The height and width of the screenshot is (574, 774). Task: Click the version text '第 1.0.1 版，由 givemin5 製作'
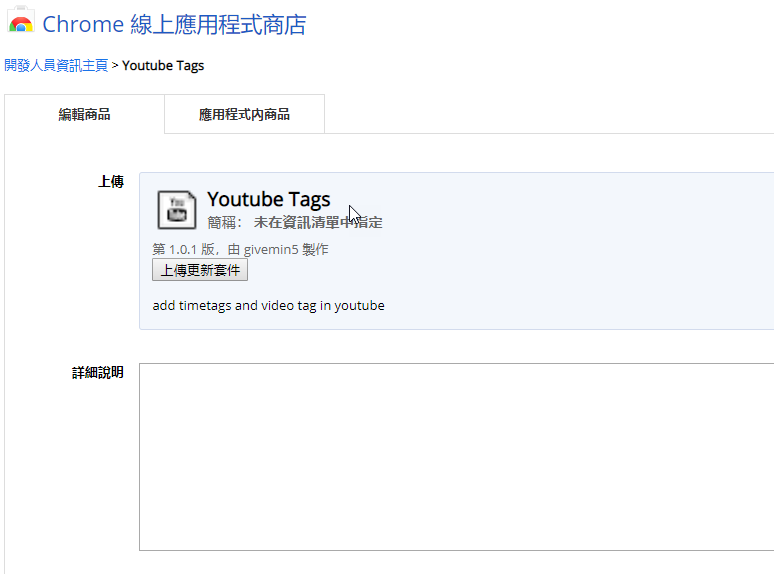(240, 249)
